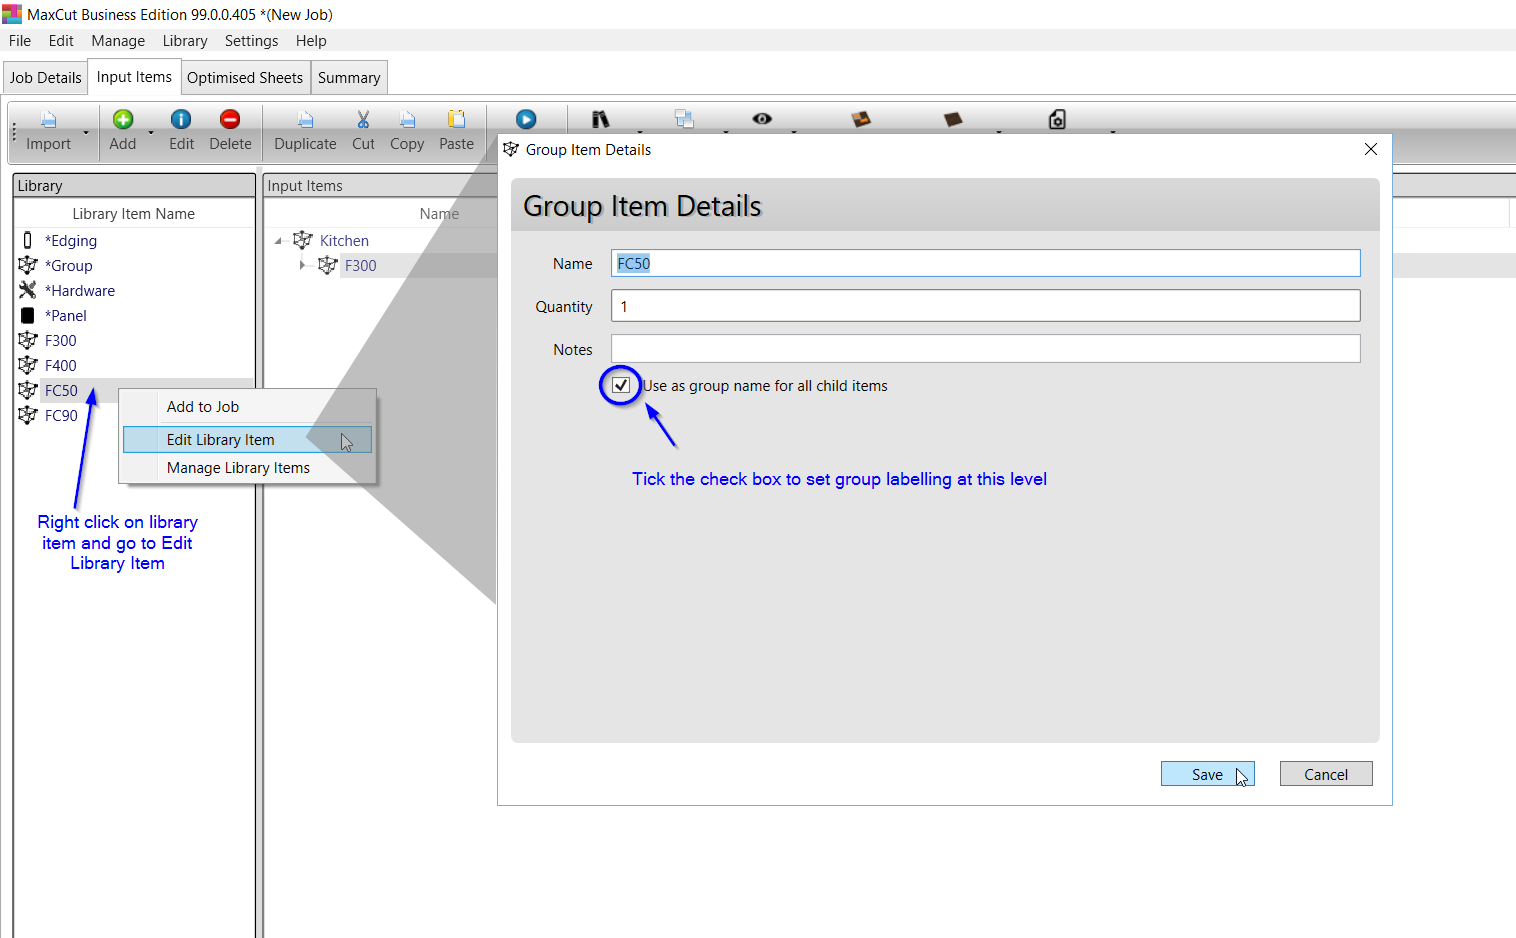Click the FC90 group icon in Library
Screen dimensions: 1516x938
28,416
